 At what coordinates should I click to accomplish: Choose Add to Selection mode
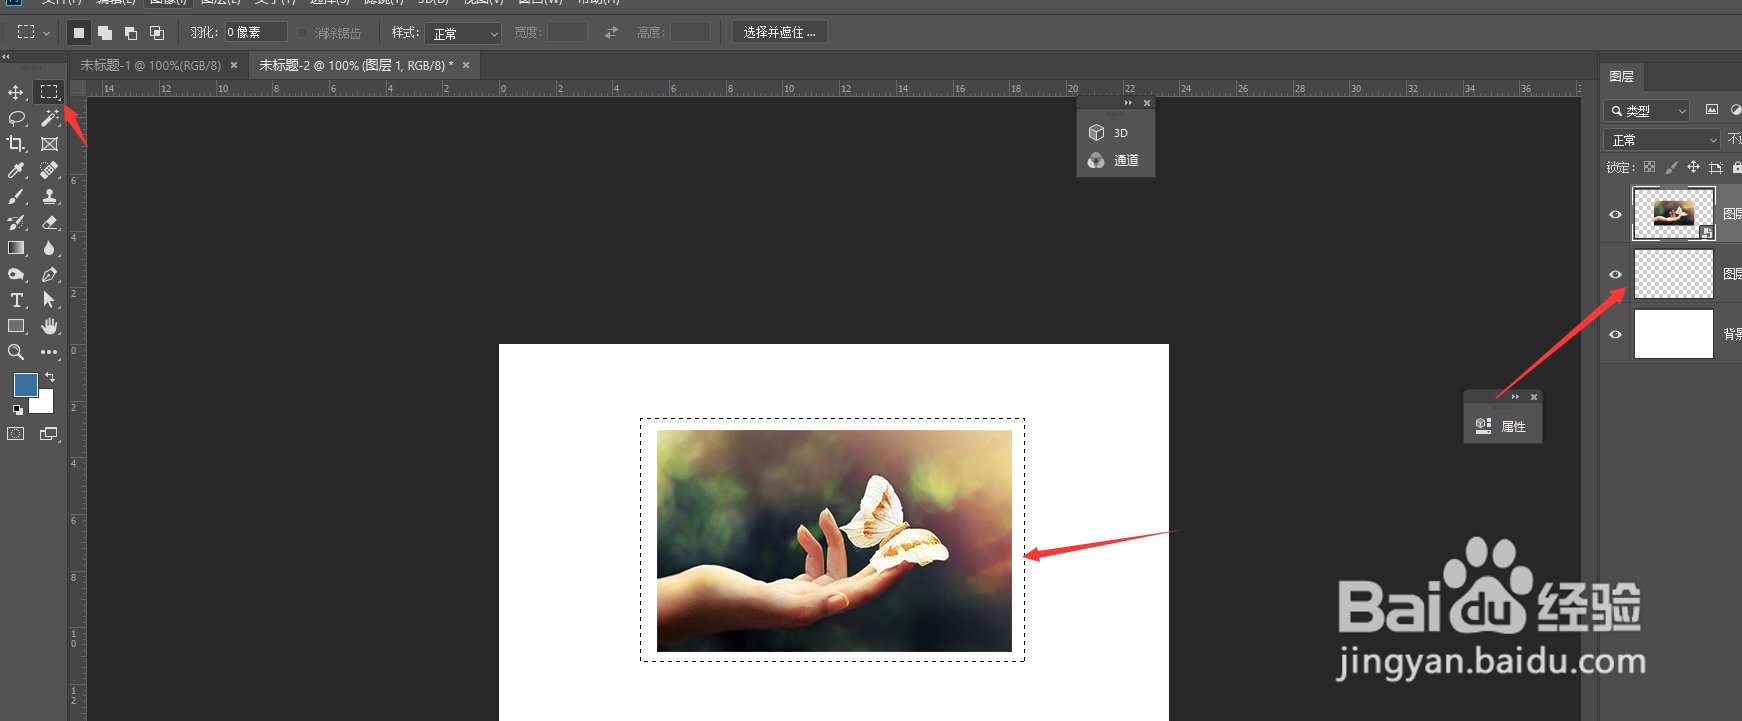[105, 33]
